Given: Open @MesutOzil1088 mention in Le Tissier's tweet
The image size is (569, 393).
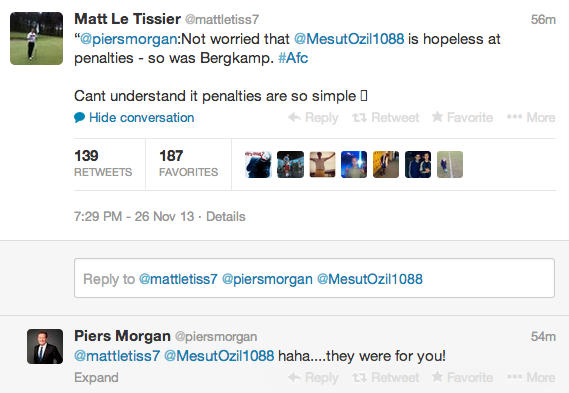Looking at the screenshot, I should tap(349, 39).
